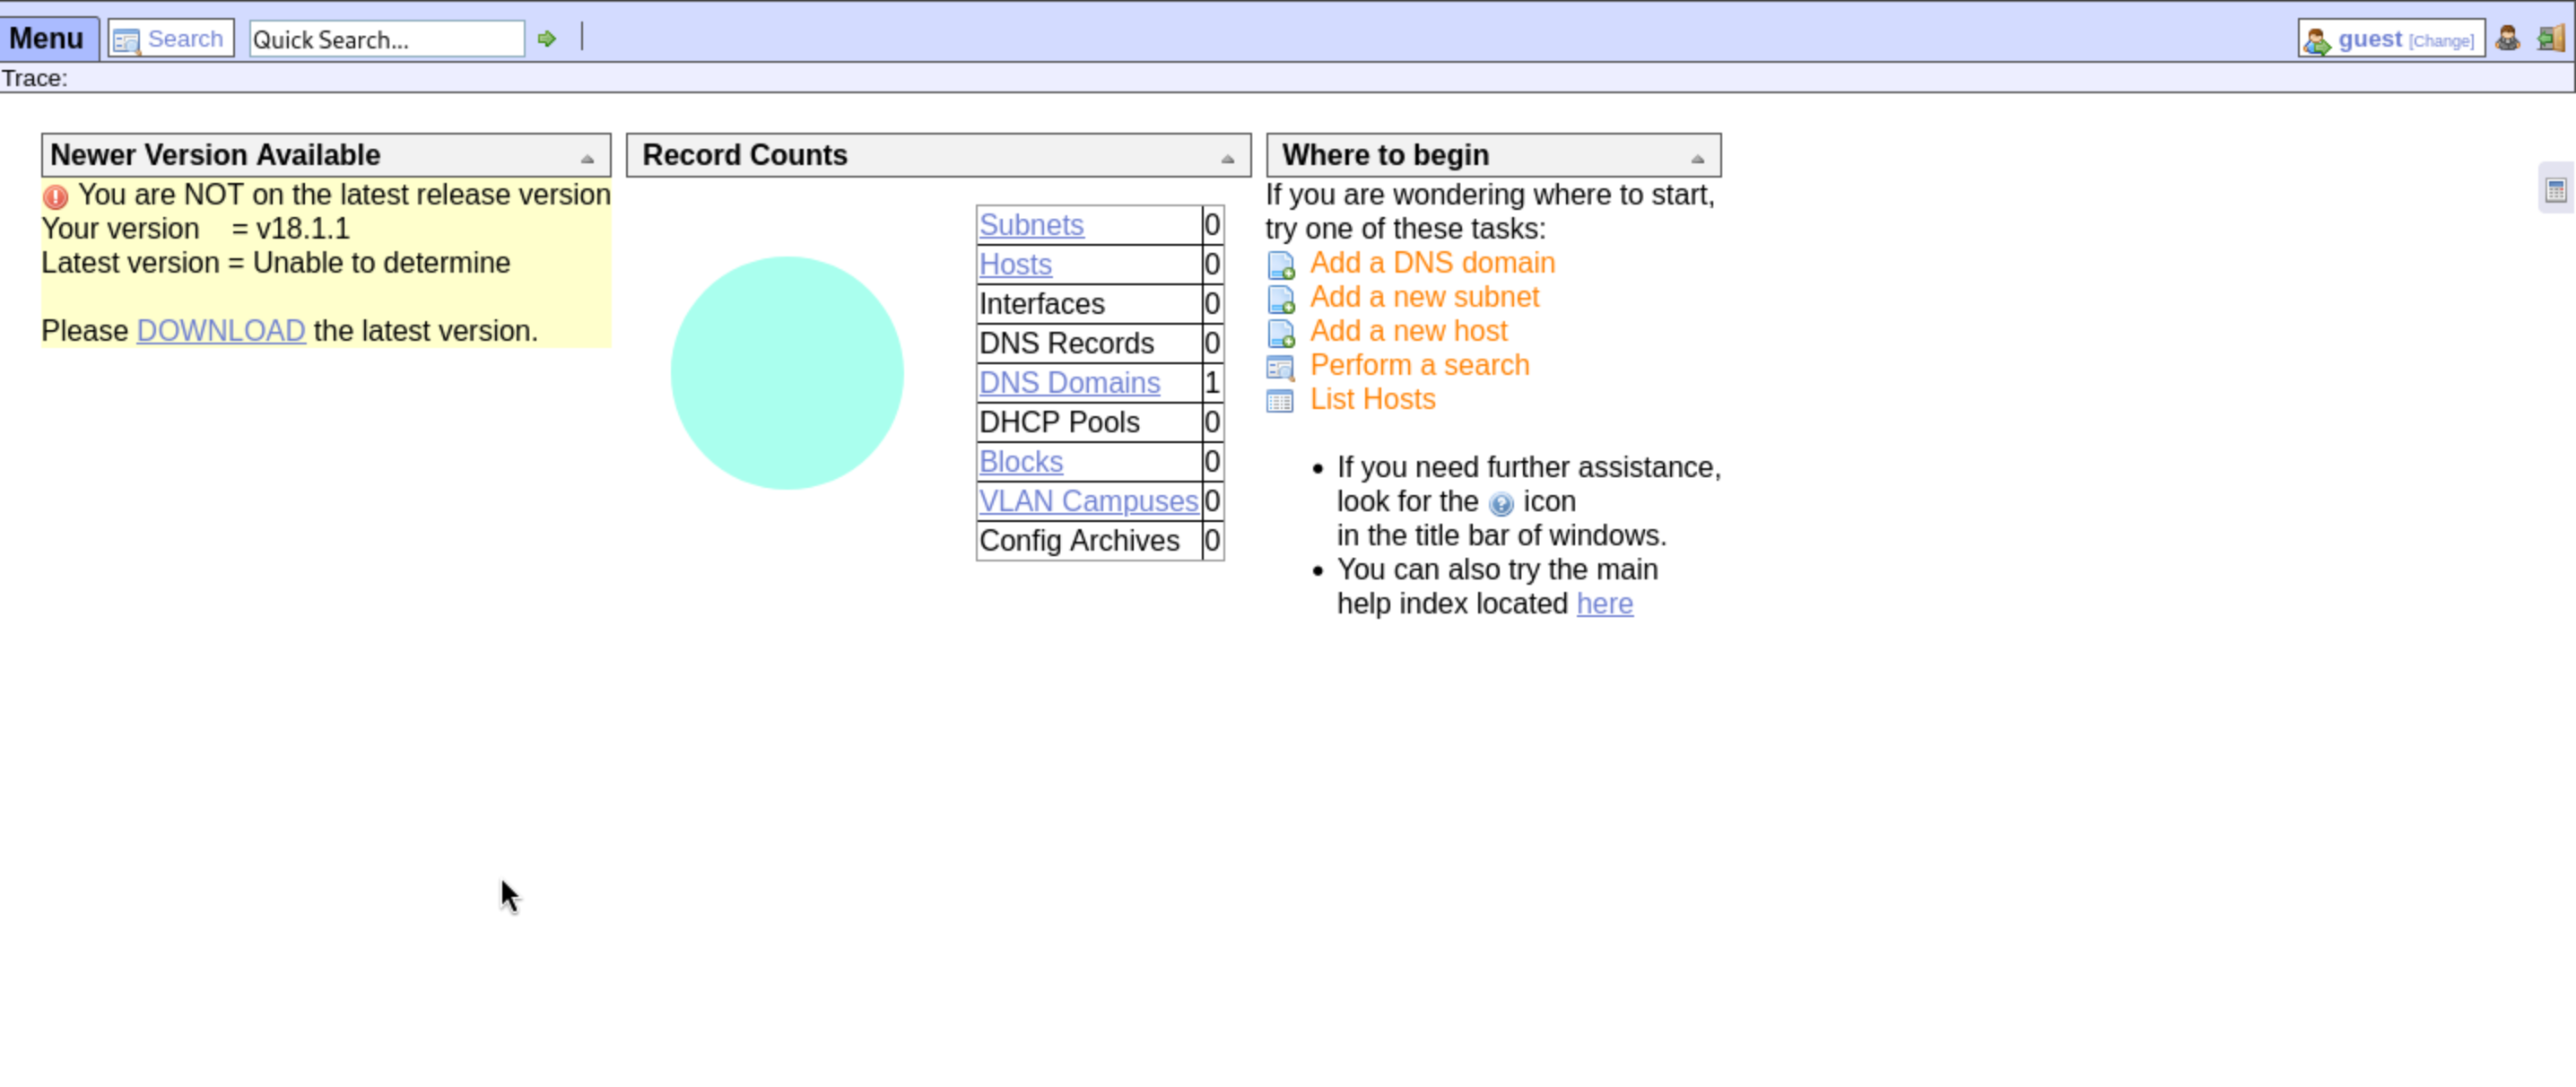Open the DNS Domains record link

(x=1069, y=383)
